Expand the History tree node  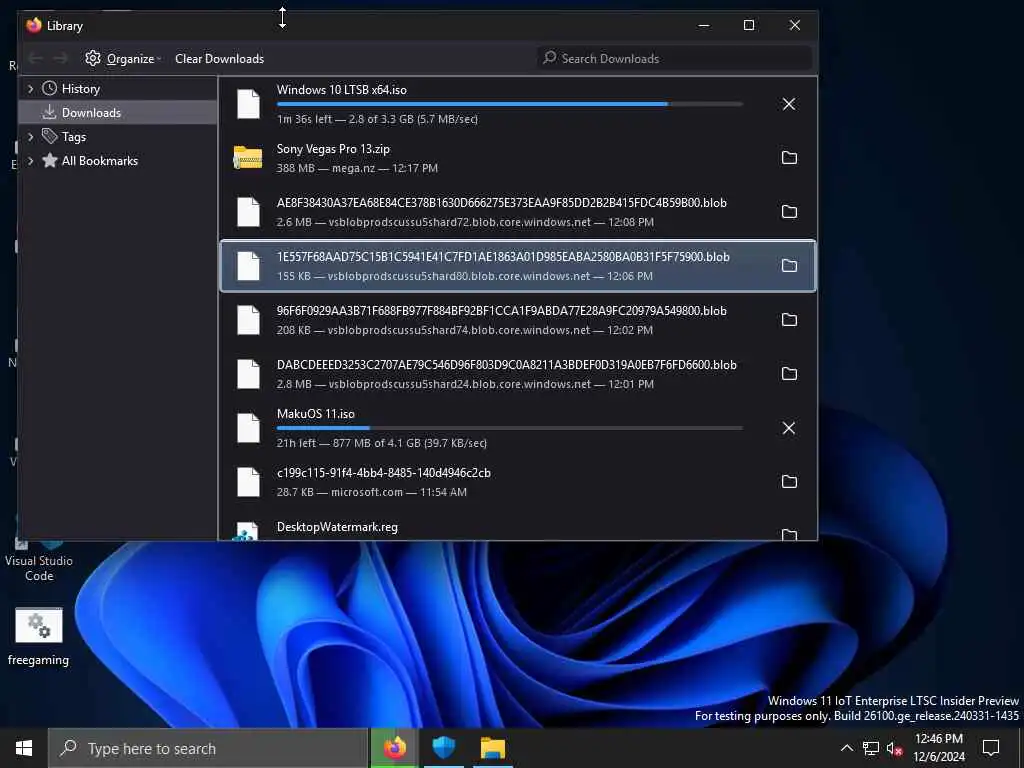click(x=30, y=88)
